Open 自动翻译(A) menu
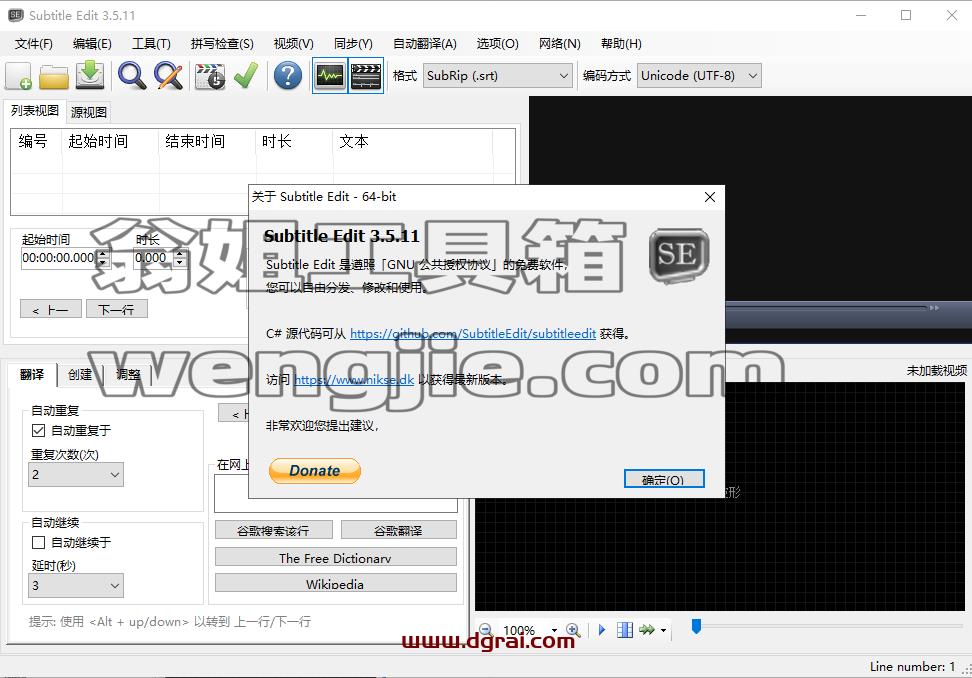This screenshot has height=678, width=972. coord(425,44)
